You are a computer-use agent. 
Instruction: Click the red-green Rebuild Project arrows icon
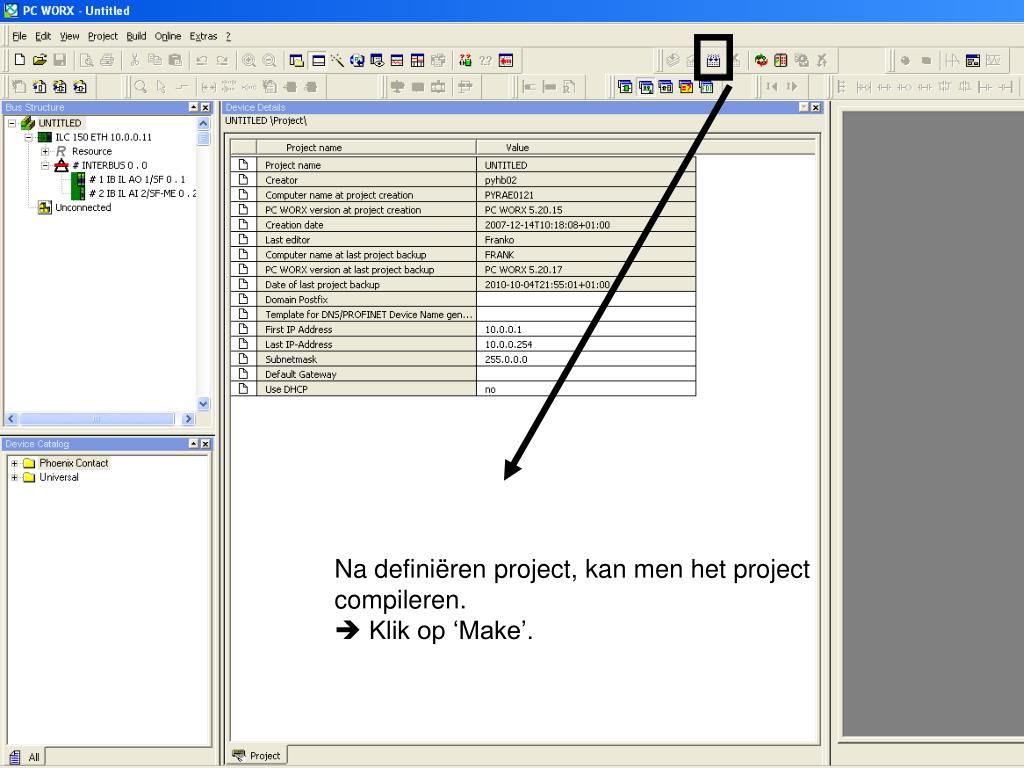point(761,60)
